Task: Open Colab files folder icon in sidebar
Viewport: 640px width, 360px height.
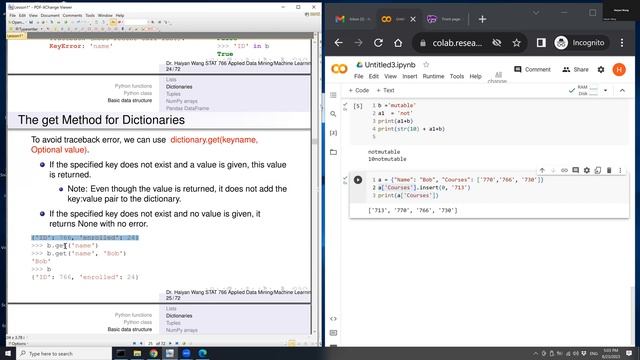Action: point(333,152)
